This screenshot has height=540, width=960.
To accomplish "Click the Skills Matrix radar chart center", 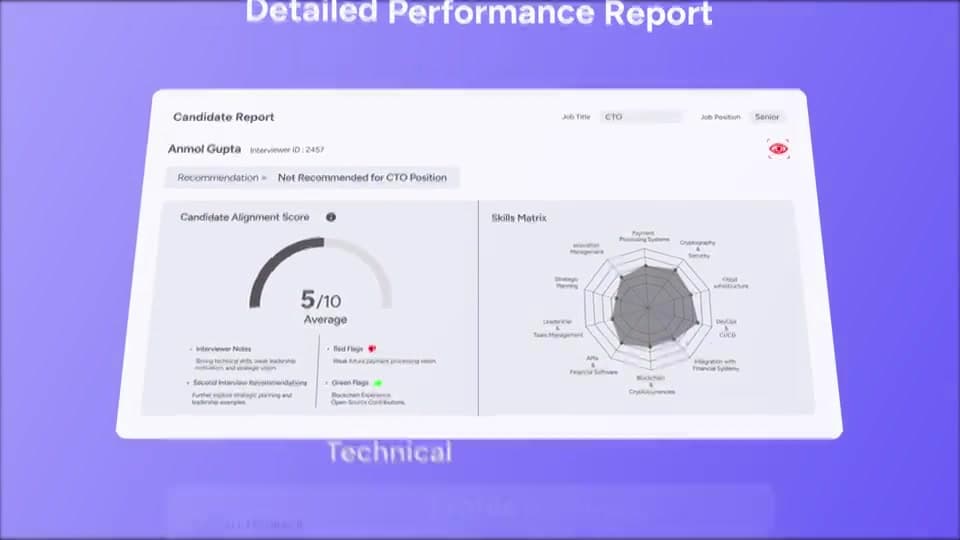I will click(x=647, y=306).
